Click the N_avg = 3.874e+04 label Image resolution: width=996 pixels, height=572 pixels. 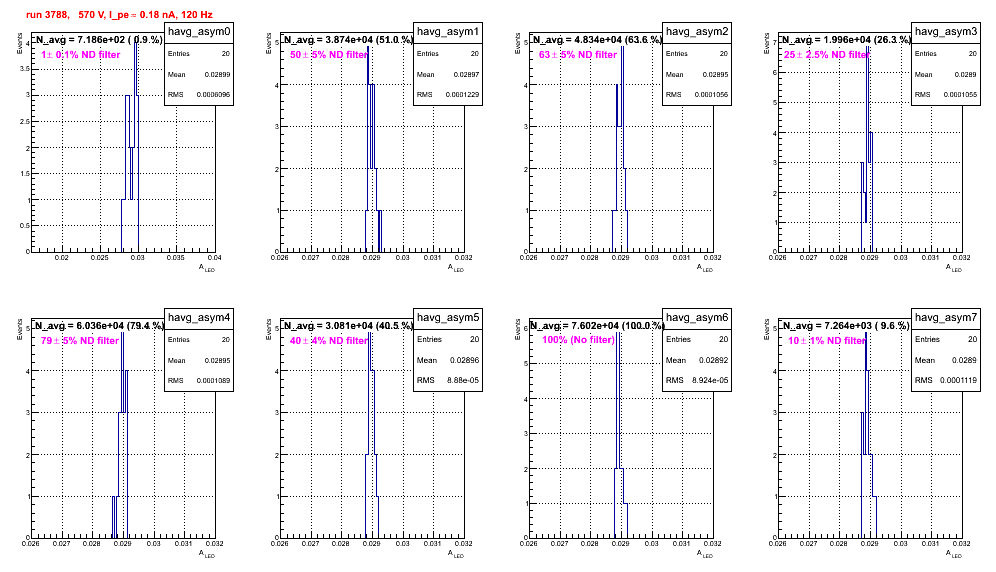(x=347, y=40)
